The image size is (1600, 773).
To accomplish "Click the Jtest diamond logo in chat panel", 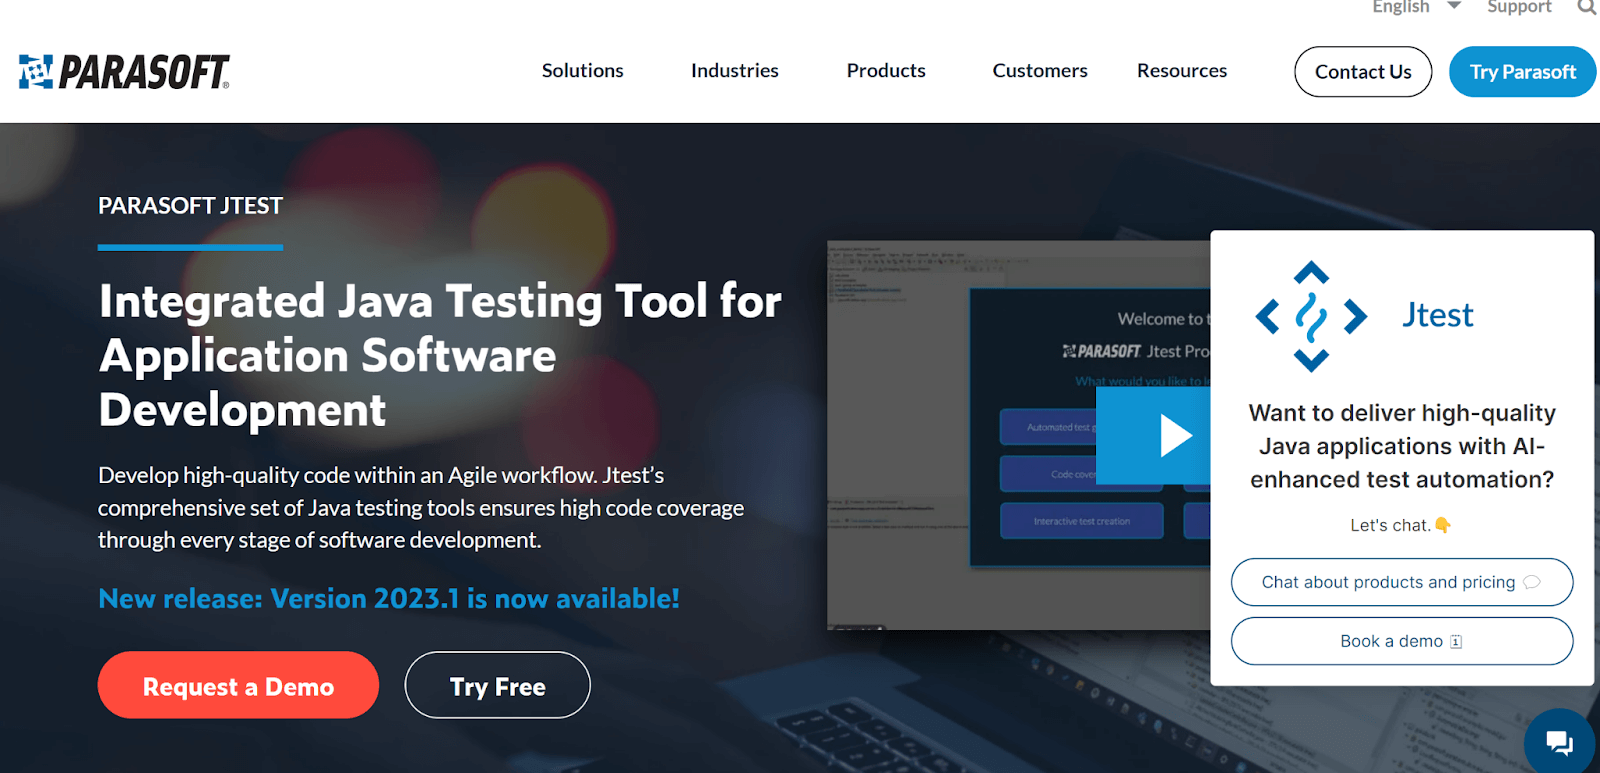I will (1311, 316).
